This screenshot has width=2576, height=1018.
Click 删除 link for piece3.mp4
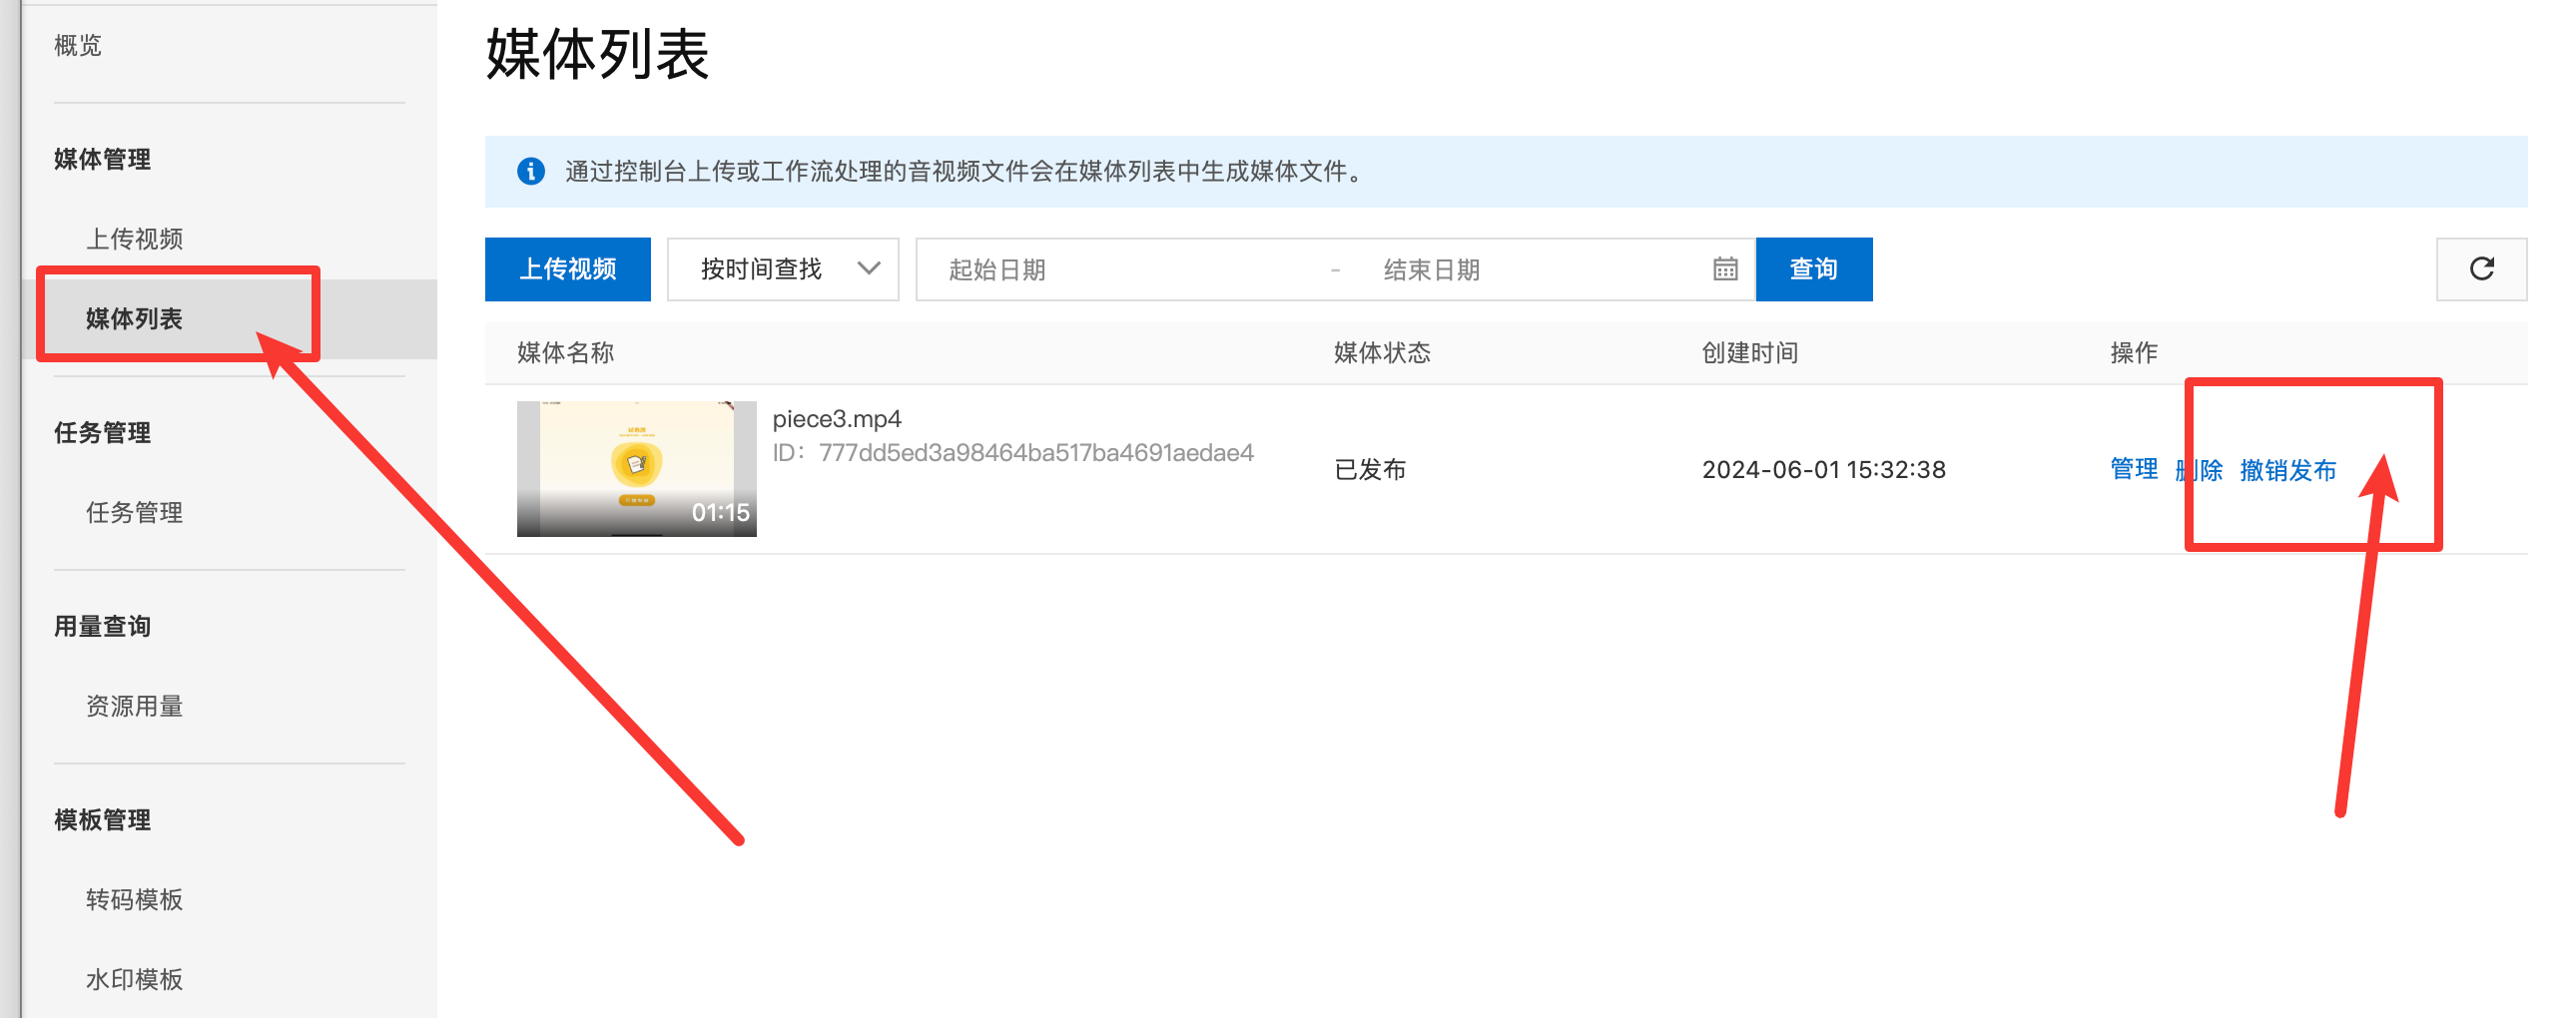(2199, 470)
